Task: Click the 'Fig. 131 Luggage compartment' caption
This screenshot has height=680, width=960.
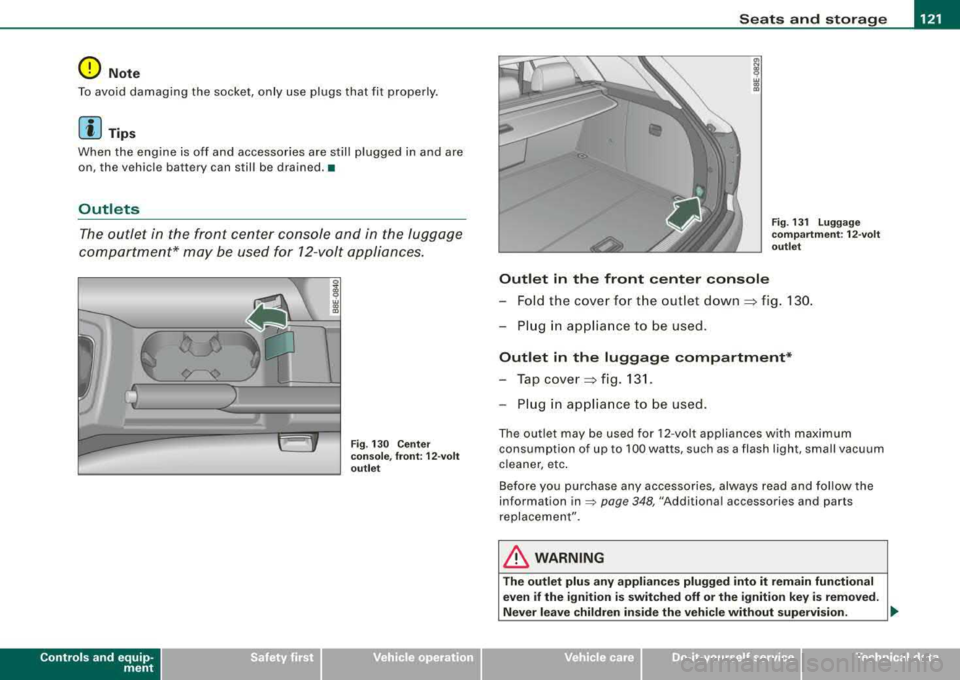Action: tap(826, 234)
